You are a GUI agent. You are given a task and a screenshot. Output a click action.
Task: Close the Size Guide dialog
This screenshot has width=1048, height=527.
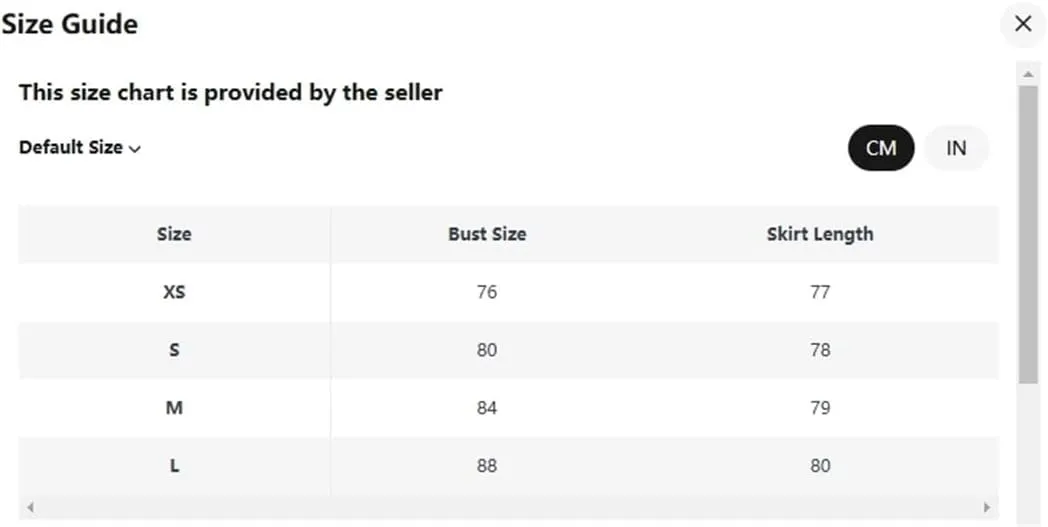1023,24
